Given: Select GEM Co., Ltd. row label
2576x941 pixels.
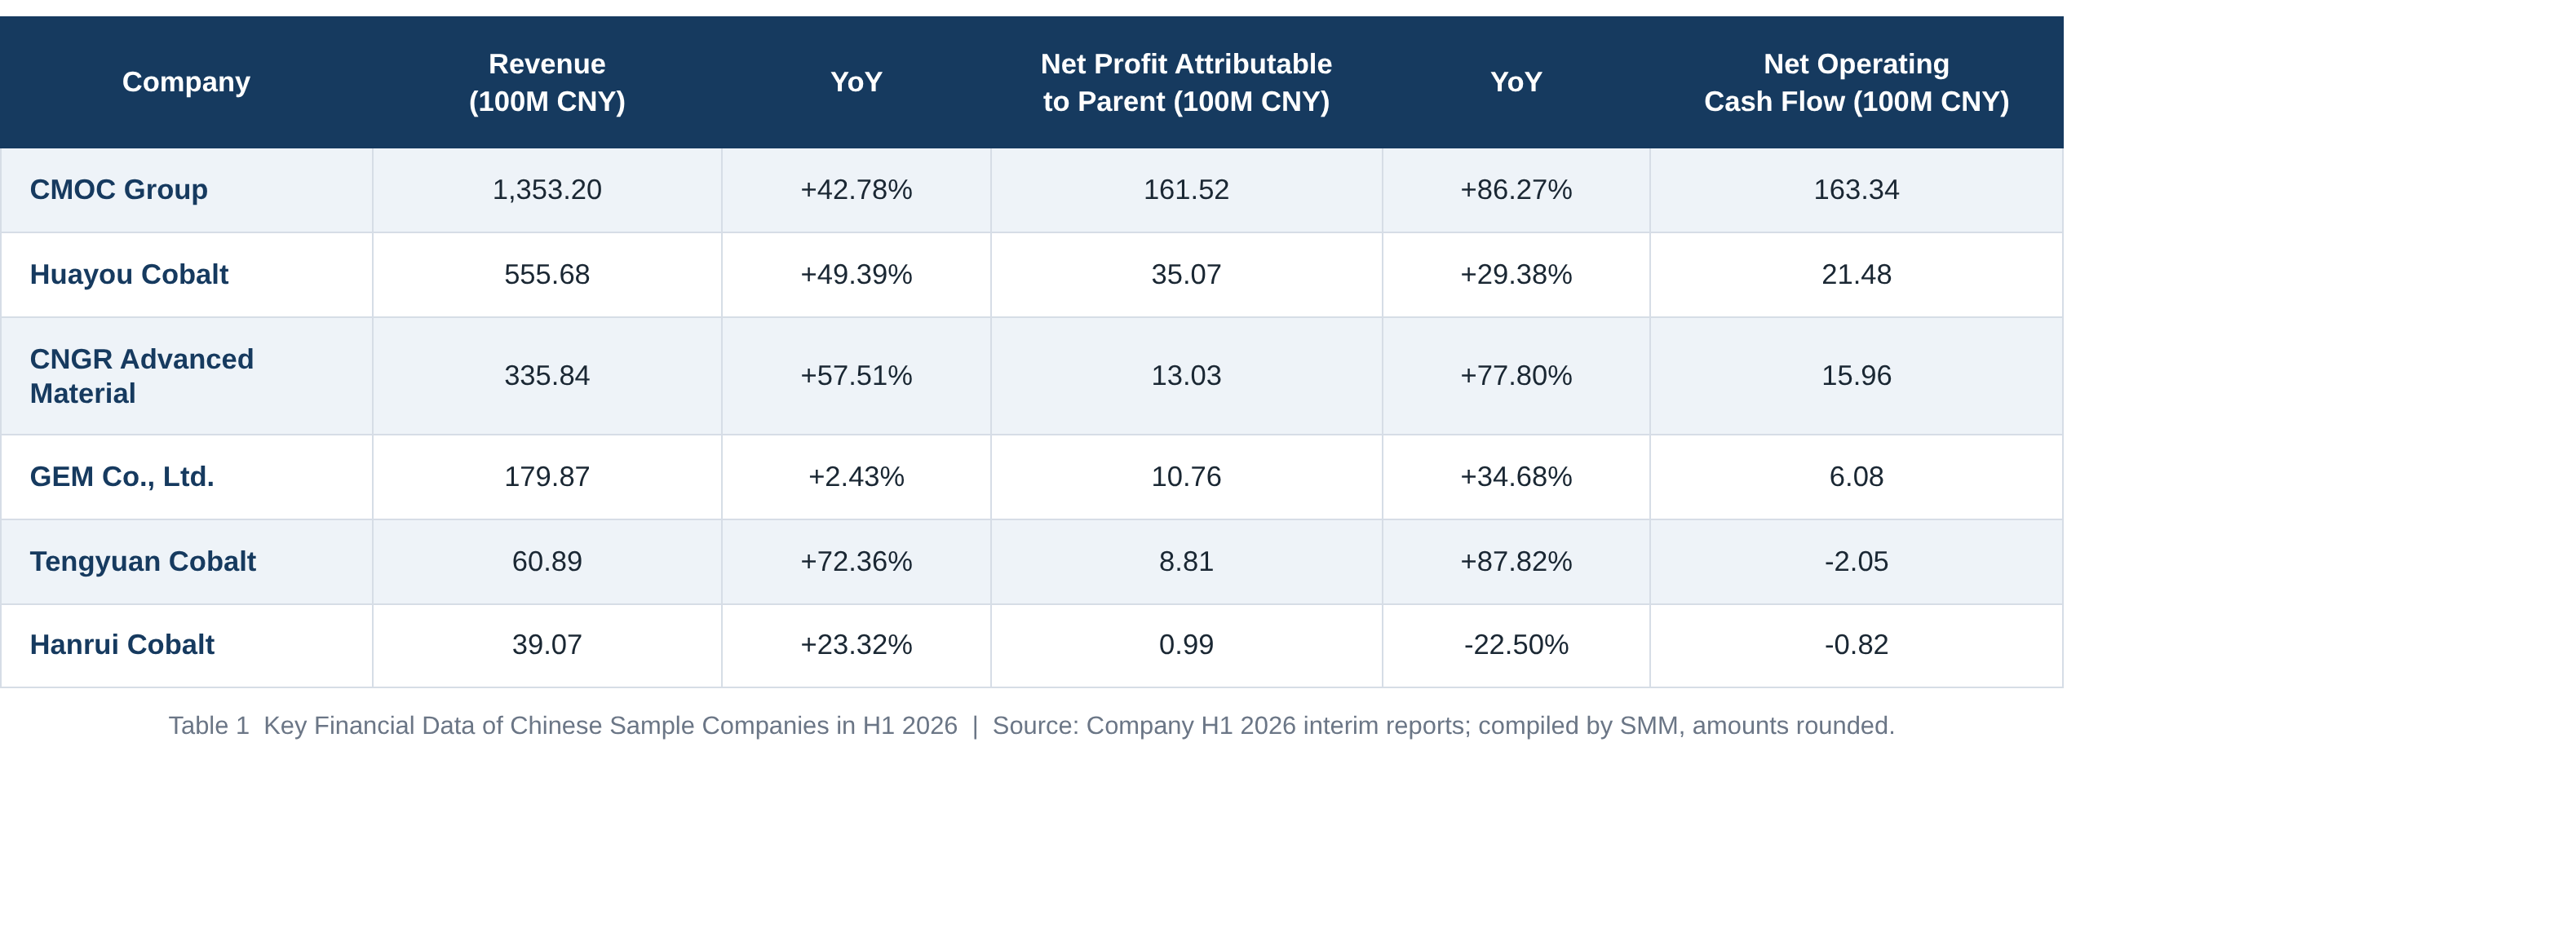Looking at the screenshot, I should pyautogui.click(x=122, y=476).
